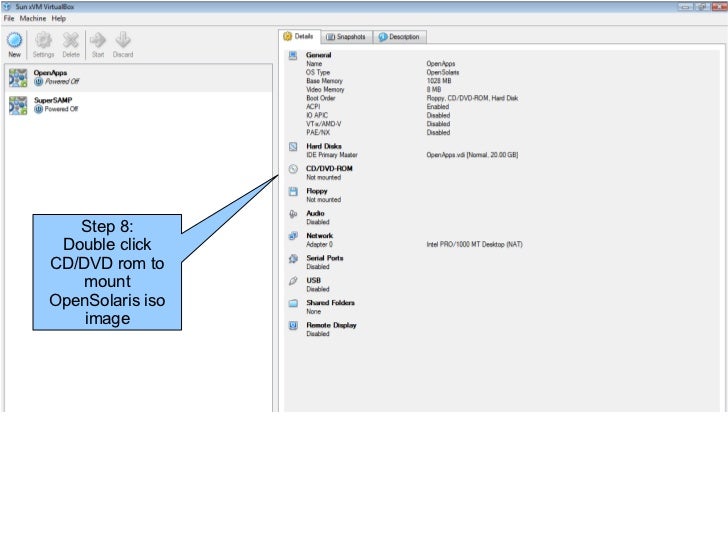Click the Floppy diskette icon
The image size is (728, 546).
(x=293, y=191)
